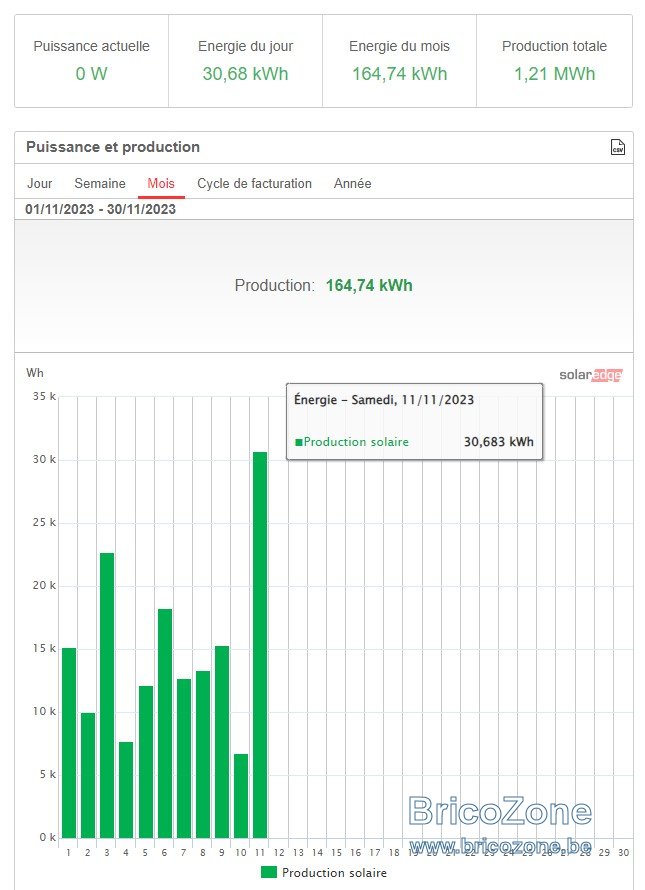Select the bar for day 11

260,645
